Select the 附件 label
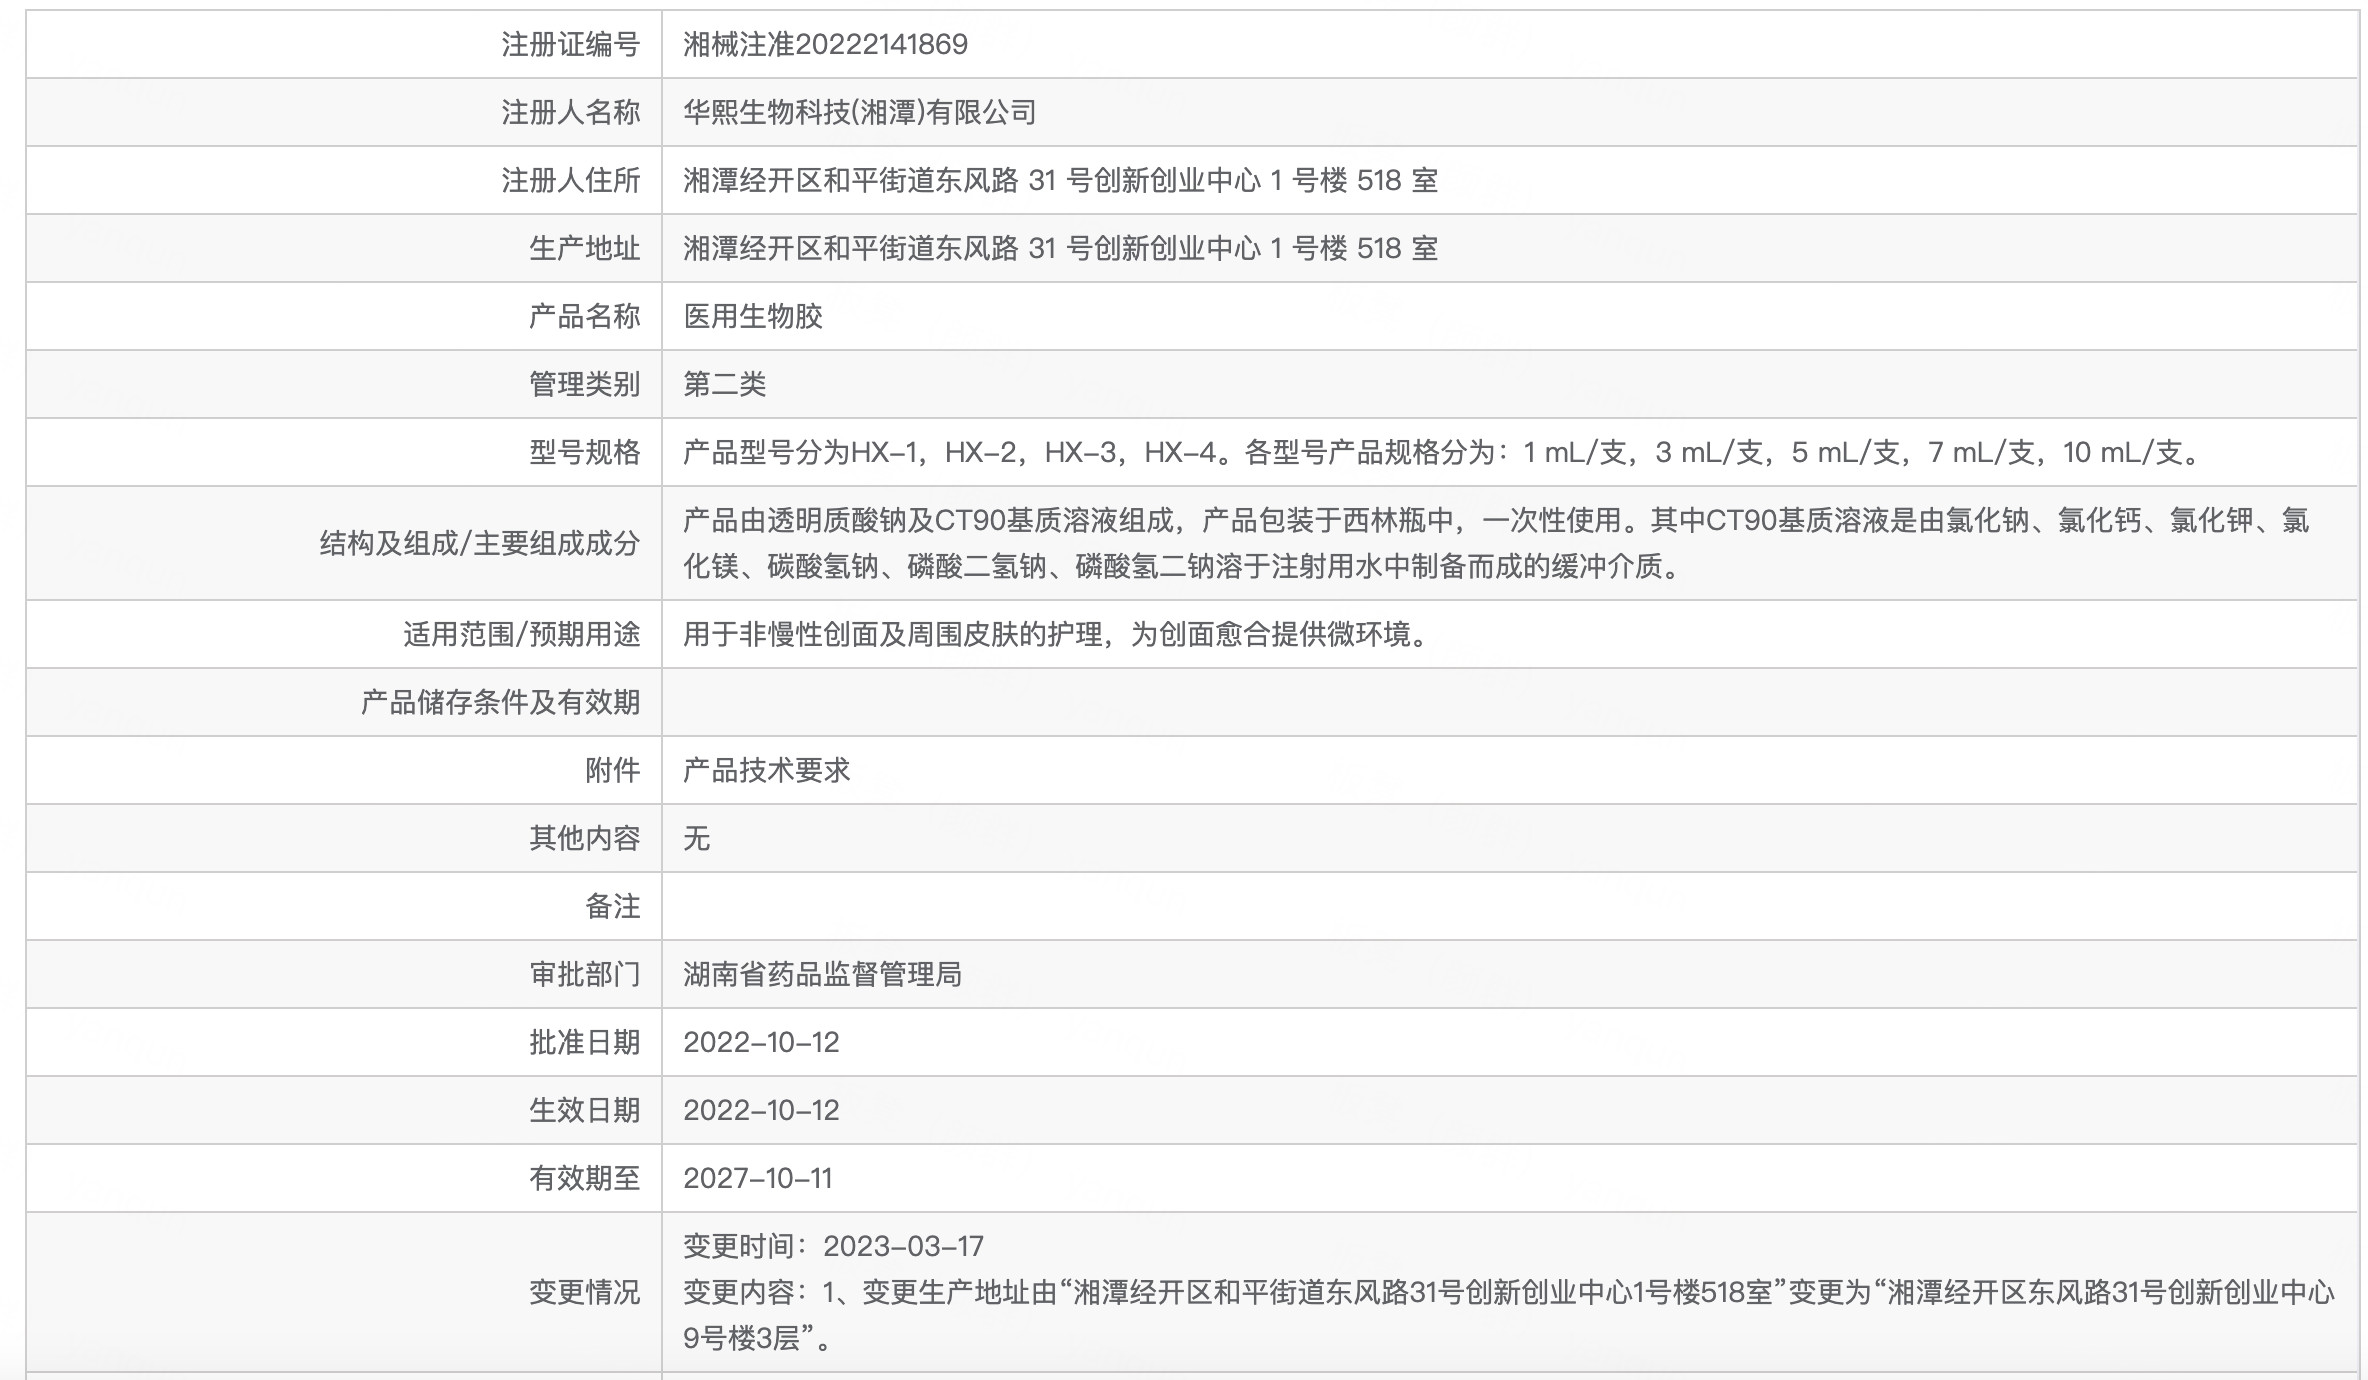The width and height of the screenshot is (2368, 1380). point(612,770)
